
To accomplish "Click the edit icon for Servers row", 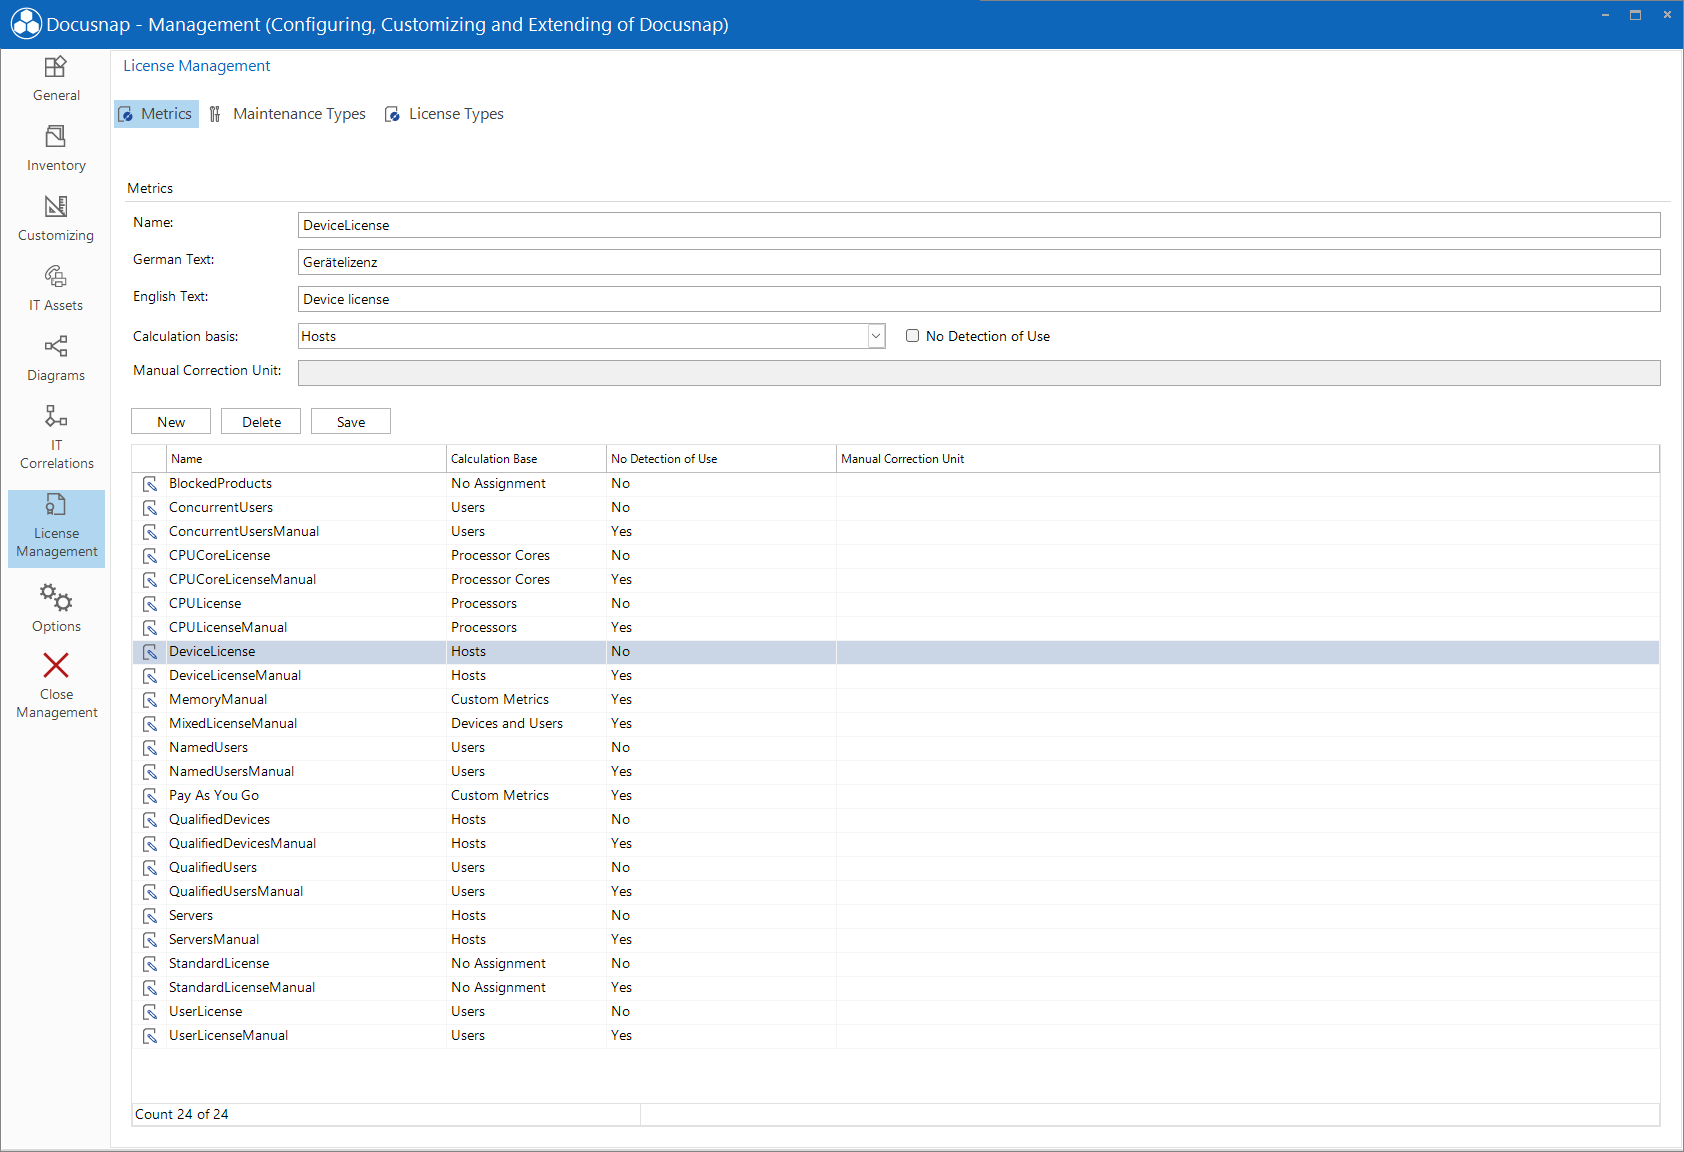I will pos(150,916).
